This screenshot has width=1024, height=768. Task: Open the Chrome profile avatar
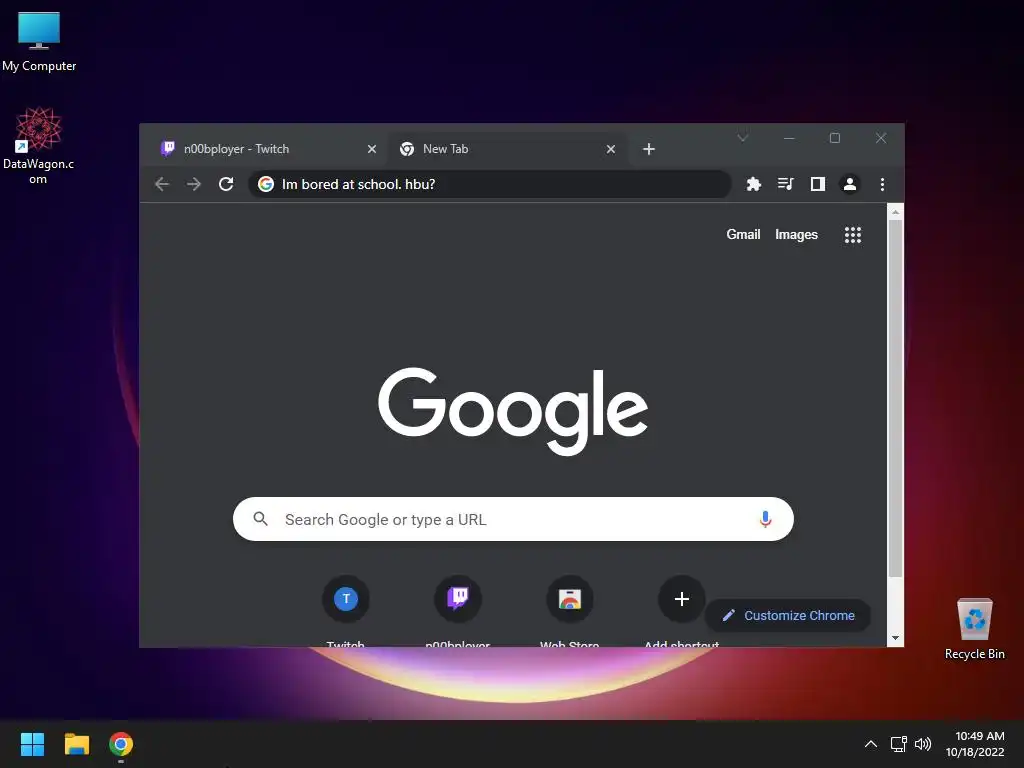pyautogui.click(x=850, y=184)
